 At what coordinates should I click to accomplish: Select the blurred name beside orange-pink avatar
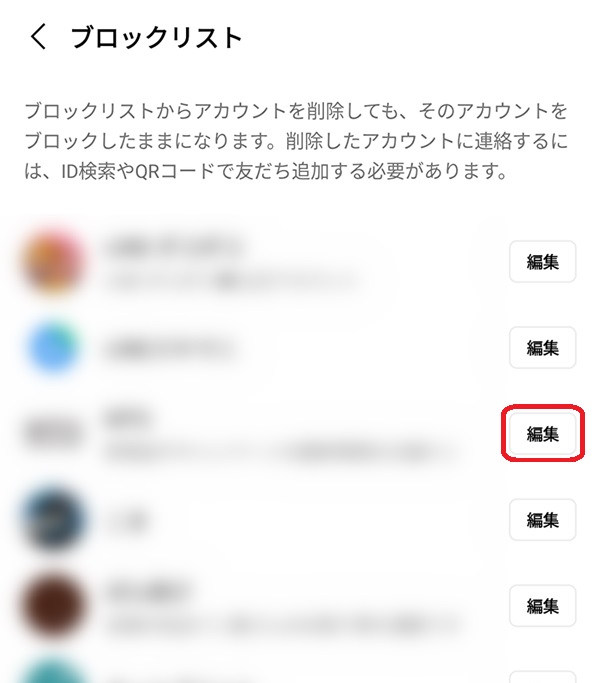pos(173,247)
